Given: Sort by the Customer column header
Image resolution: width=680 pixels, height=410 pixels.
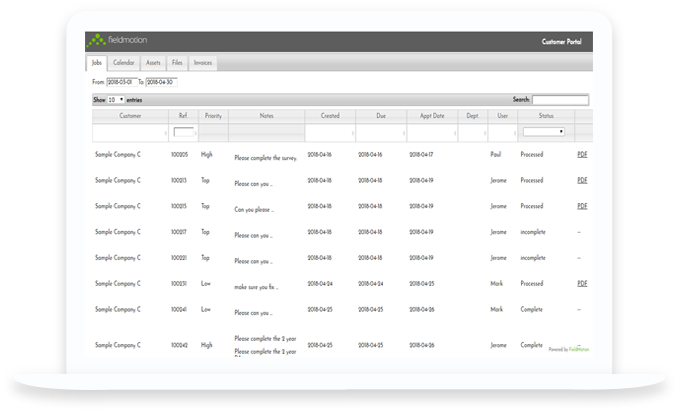Looking at the screenshot, I should [130, 116].
